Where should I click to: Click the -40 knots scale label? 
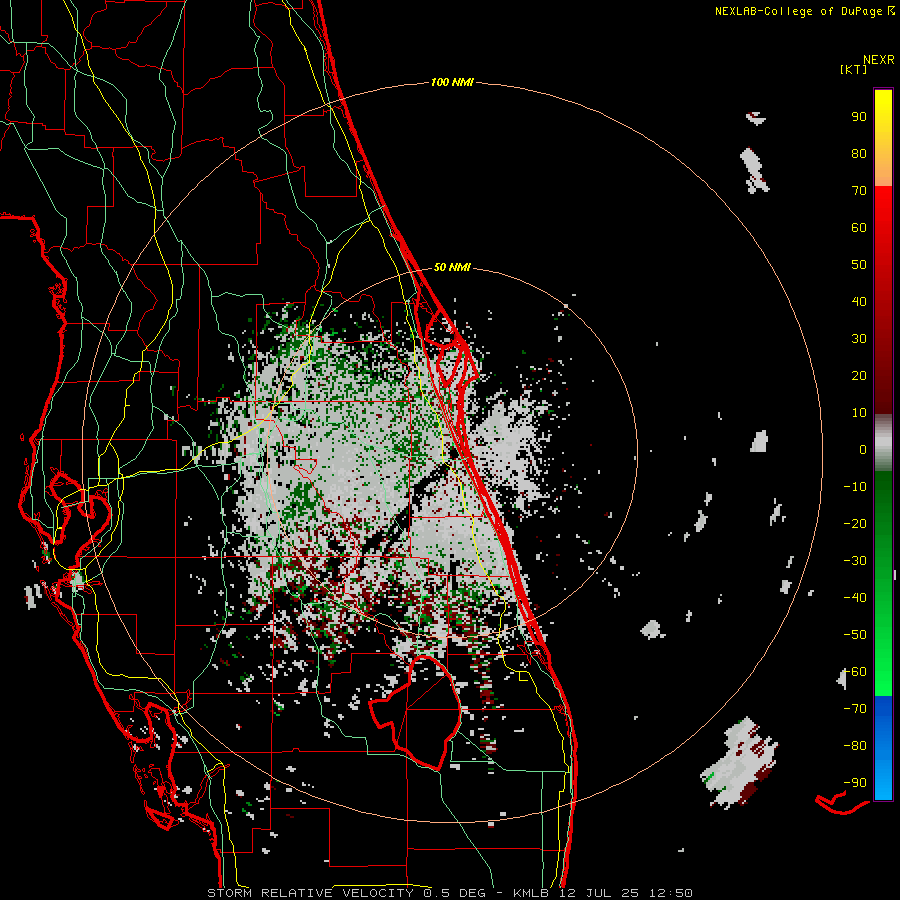pyautogui.click(x=855, y=598)
